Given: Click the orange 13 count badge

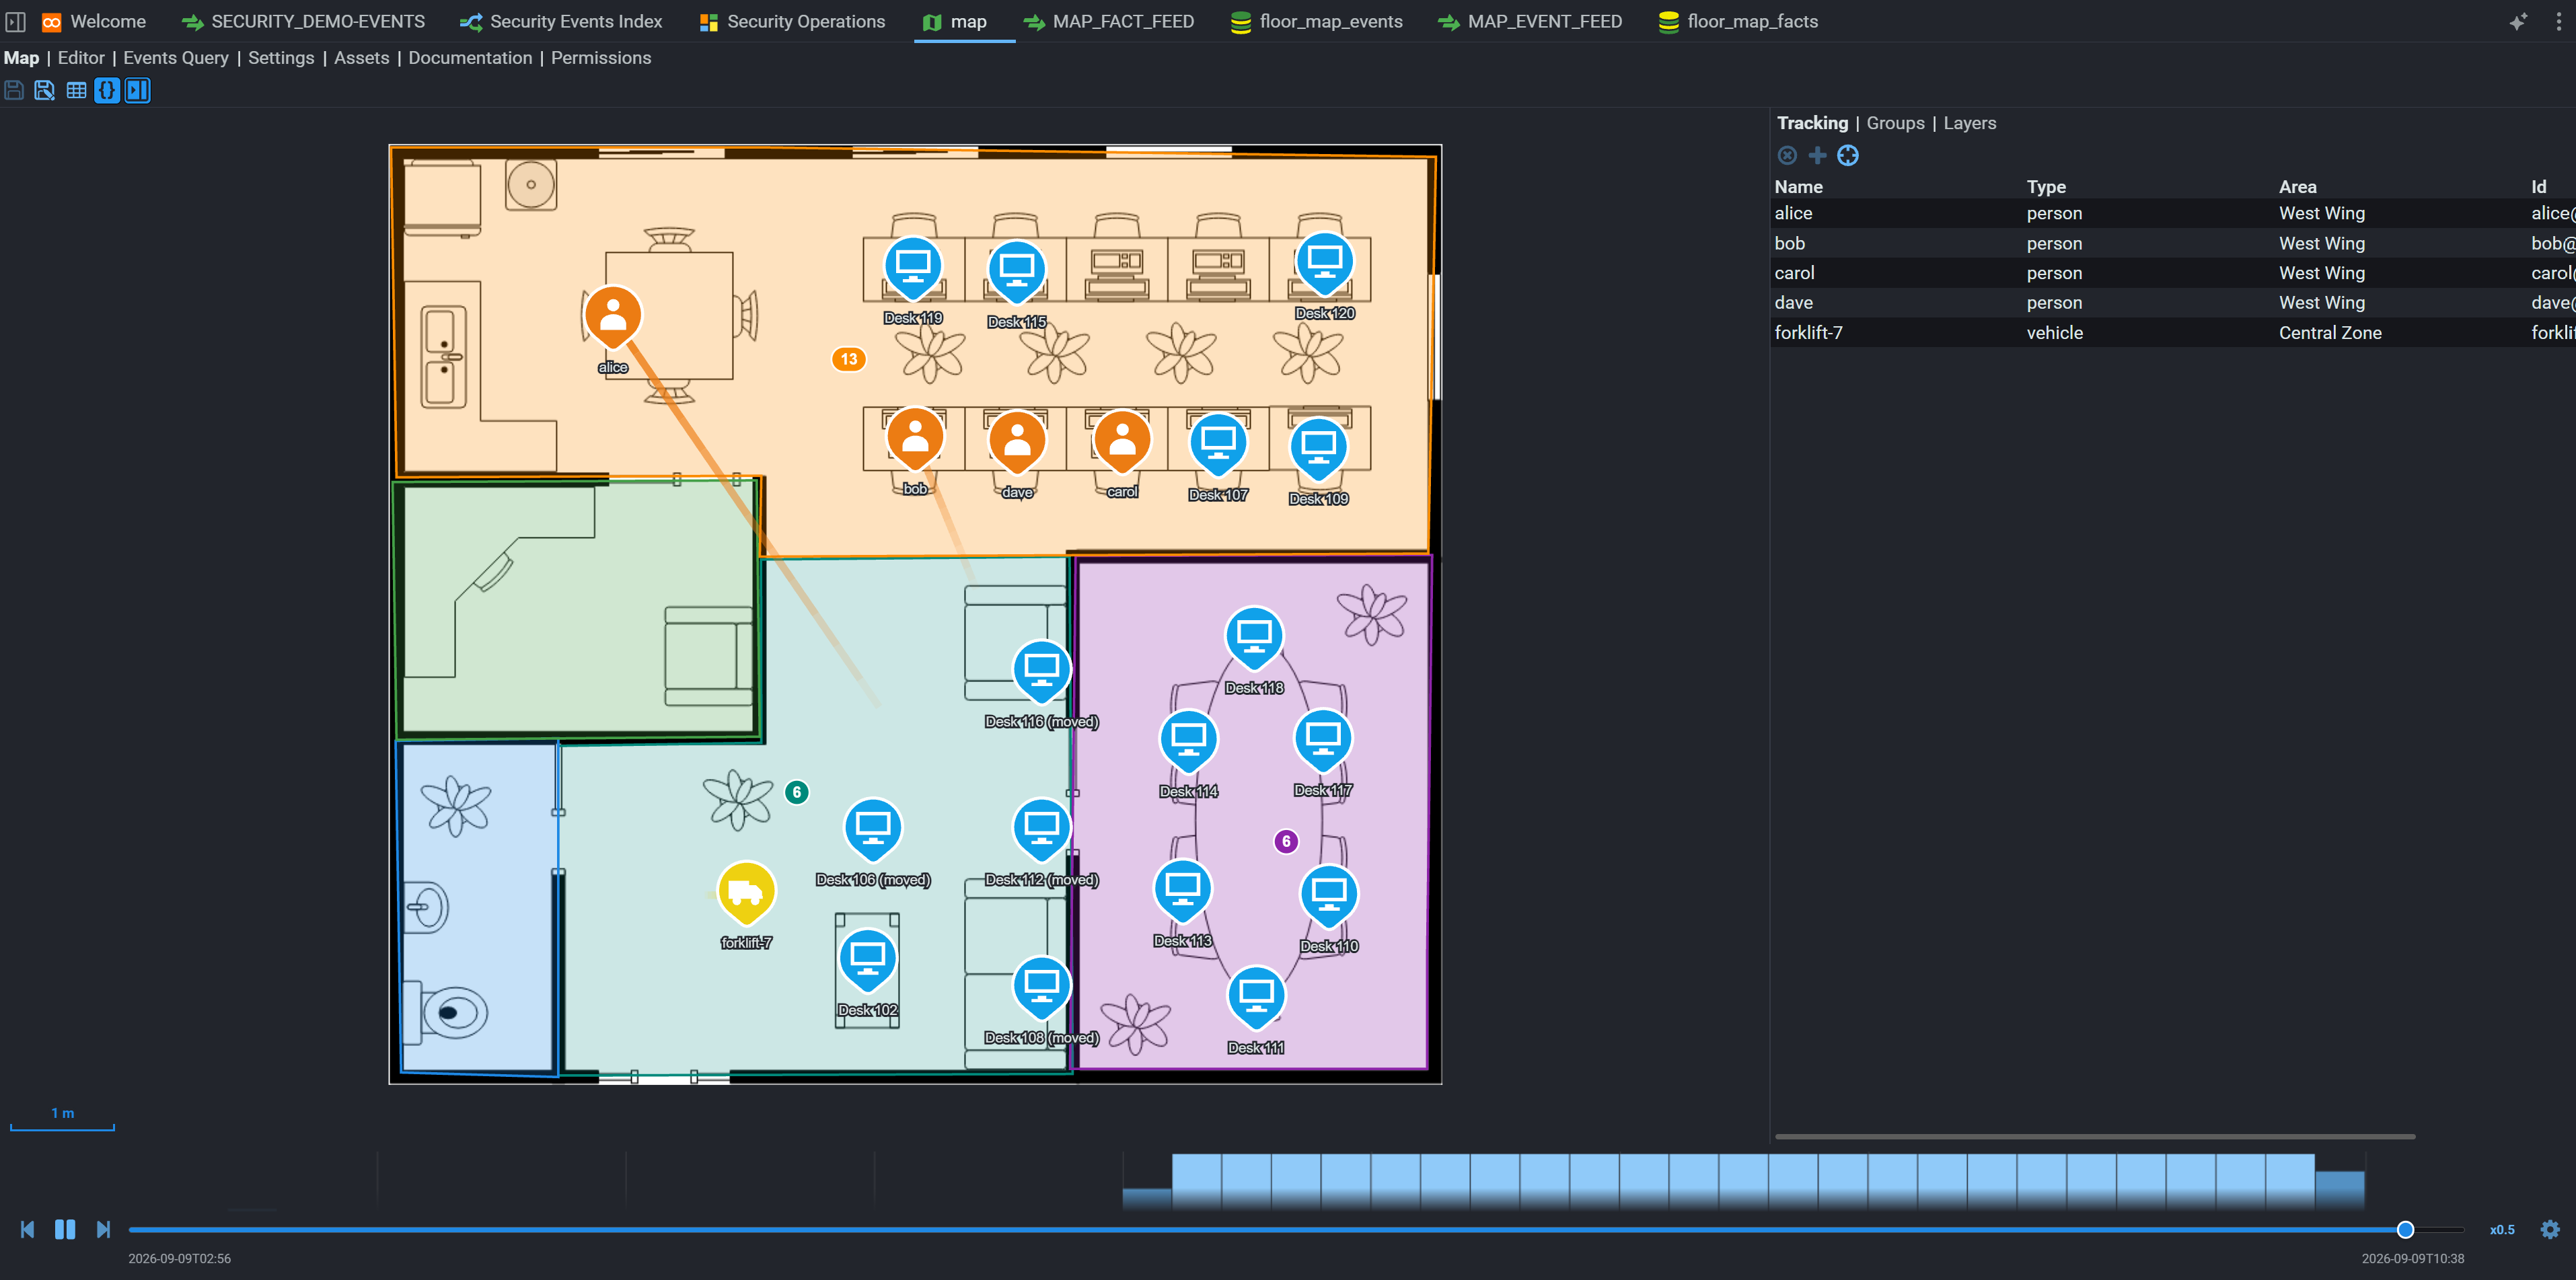Looking at the screenshot, I should tap(849, 359).
